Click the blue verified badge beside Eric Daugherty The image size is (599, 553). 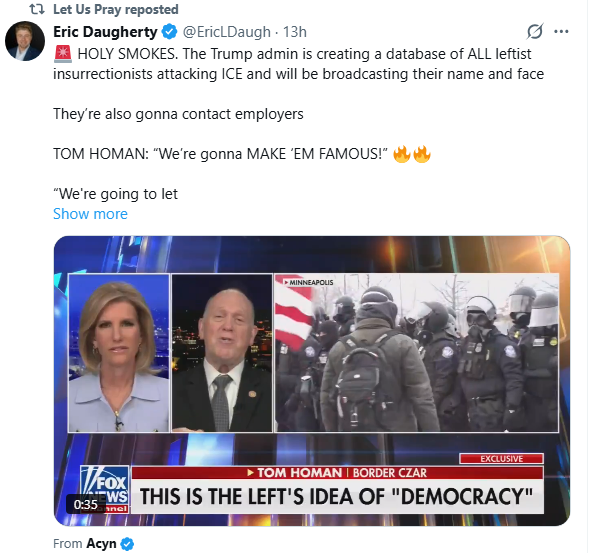tap(170, 32)
